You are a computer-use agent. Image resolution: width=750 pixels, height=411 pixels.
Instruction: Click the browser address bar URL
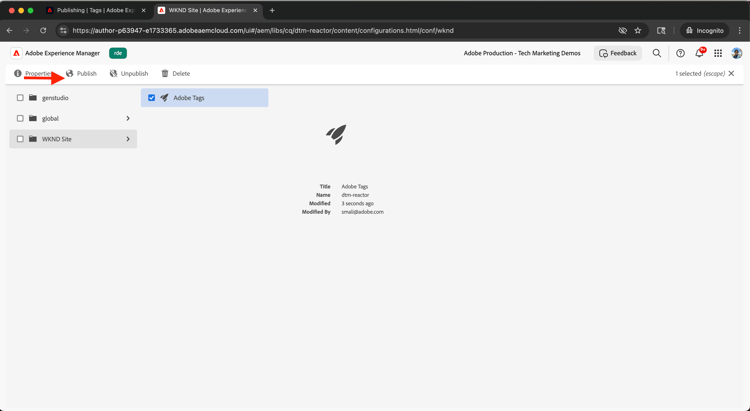pos(263,30)
